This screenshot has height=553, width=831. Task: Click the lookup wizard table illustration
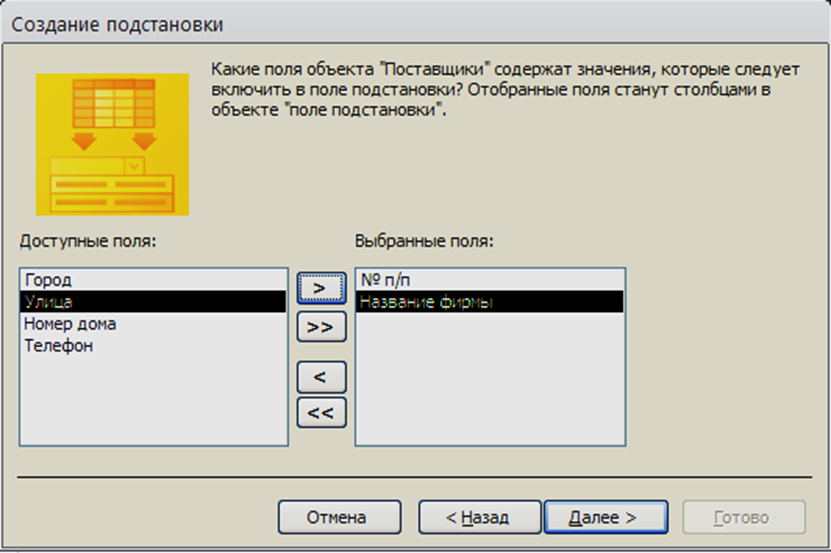[x=112, y=144]
